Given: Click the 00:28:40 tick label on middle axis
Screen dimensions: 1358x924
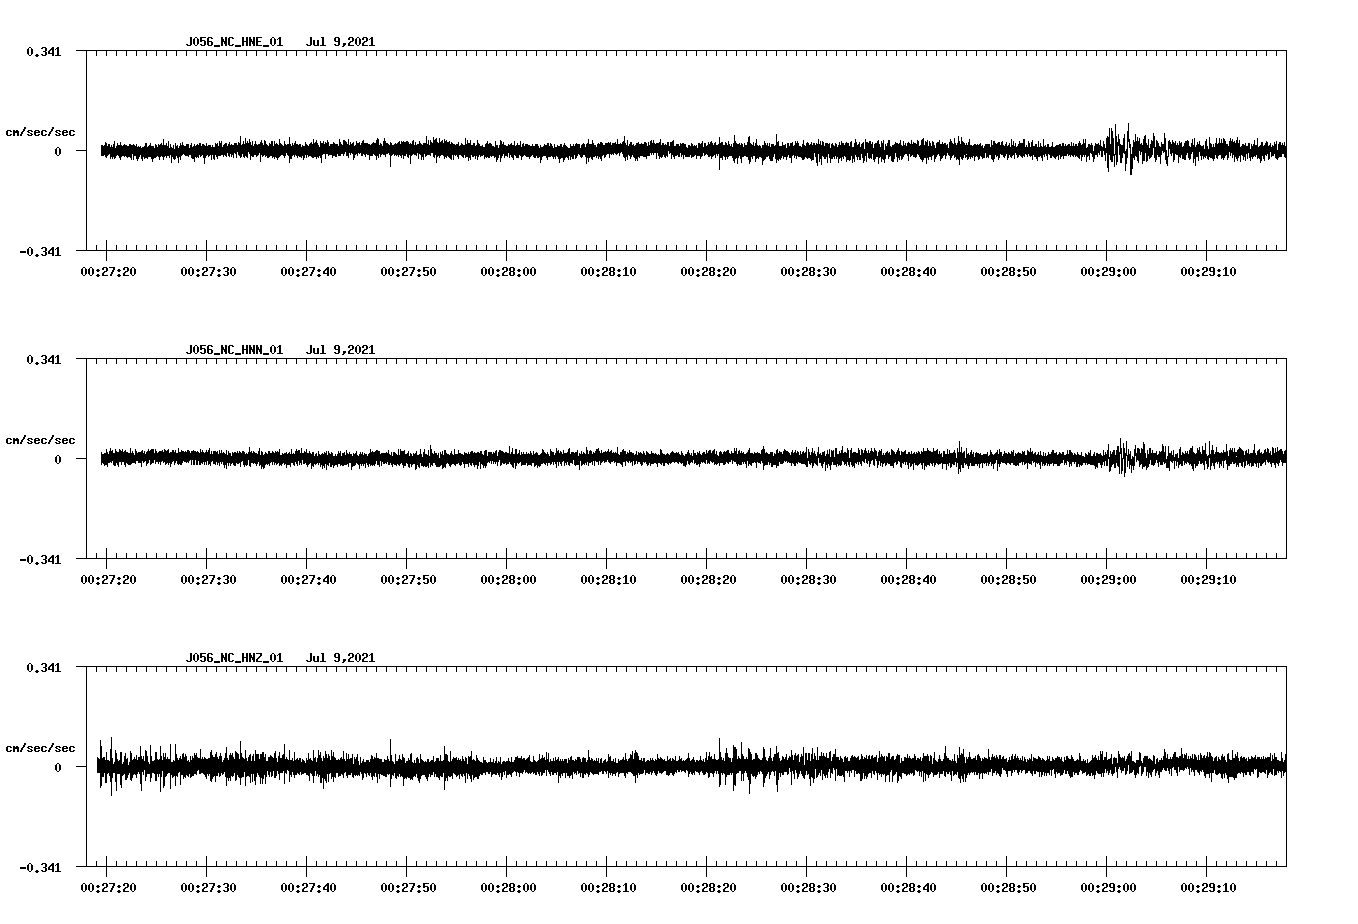Looking at the screenshot, I should click(x=907, y=577).
